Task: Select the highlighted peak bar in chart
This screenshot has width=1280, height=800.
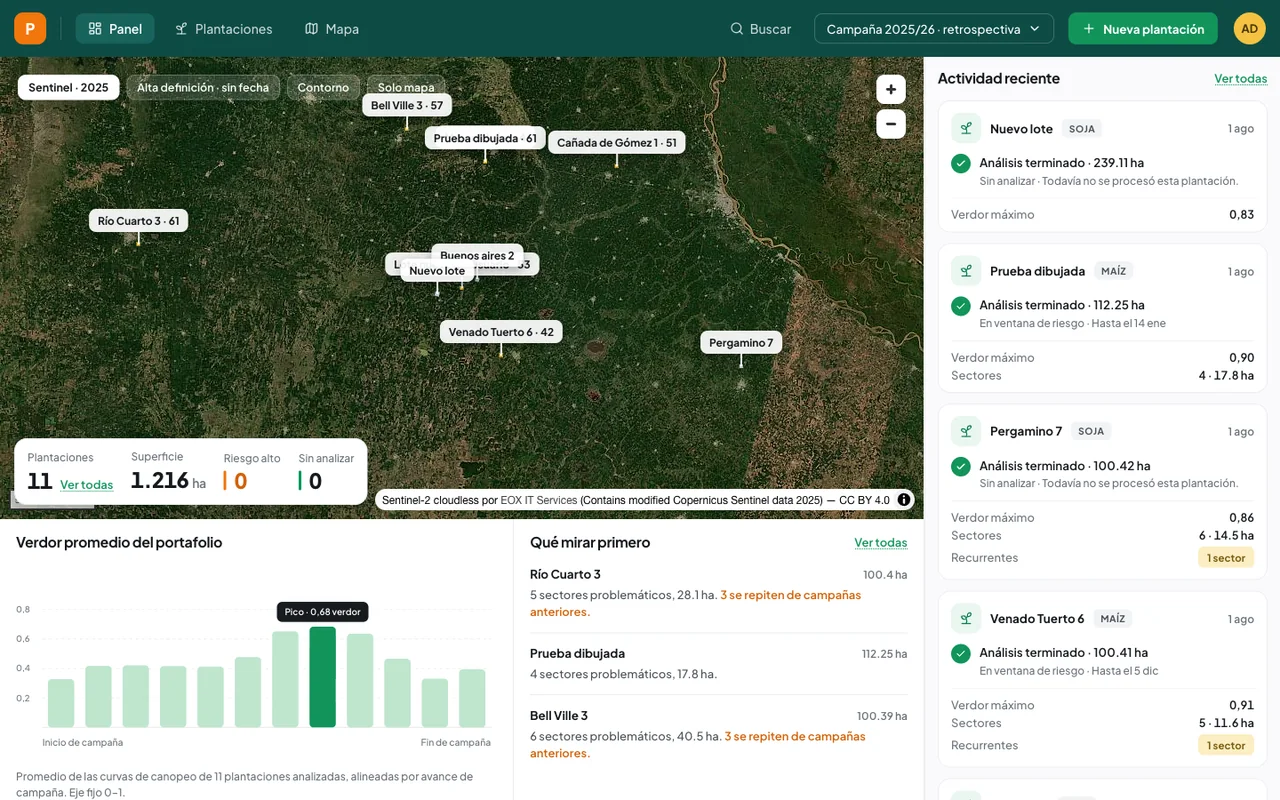Action: tap(323, 677)
